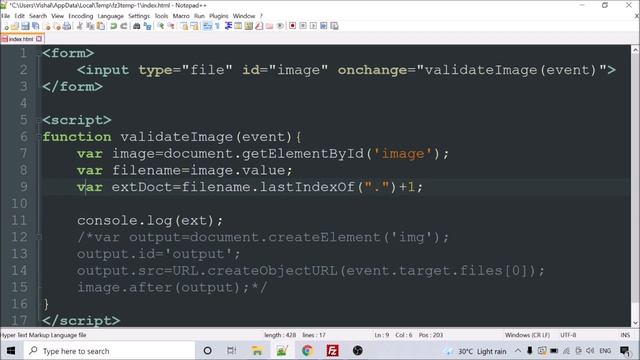This screenshot has width=640, height=360.
Task: Redo the edit via toolbar icon
Action: click(x=124, y=26)
